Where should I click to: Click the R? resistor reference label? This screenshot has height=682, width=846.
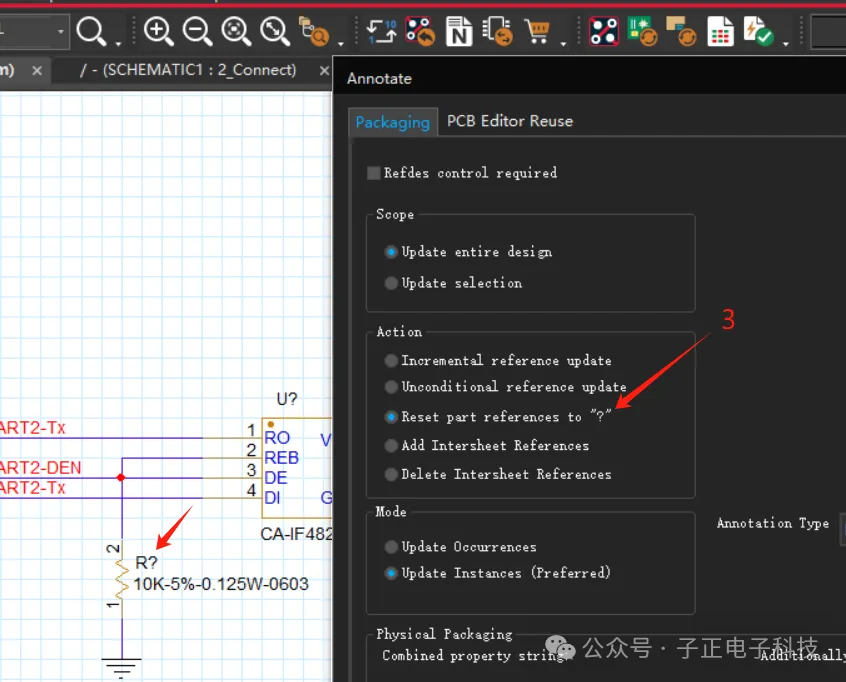pyautogui.click(x=146, y=563)
